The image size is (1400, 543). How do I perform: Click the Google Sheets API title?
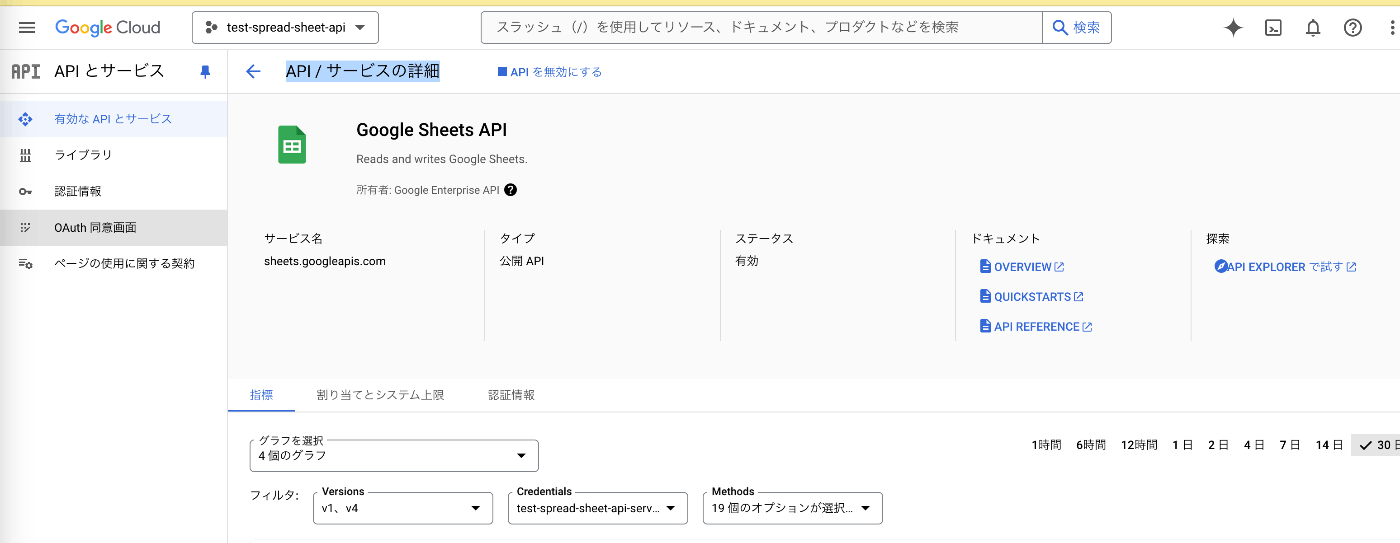432,130
